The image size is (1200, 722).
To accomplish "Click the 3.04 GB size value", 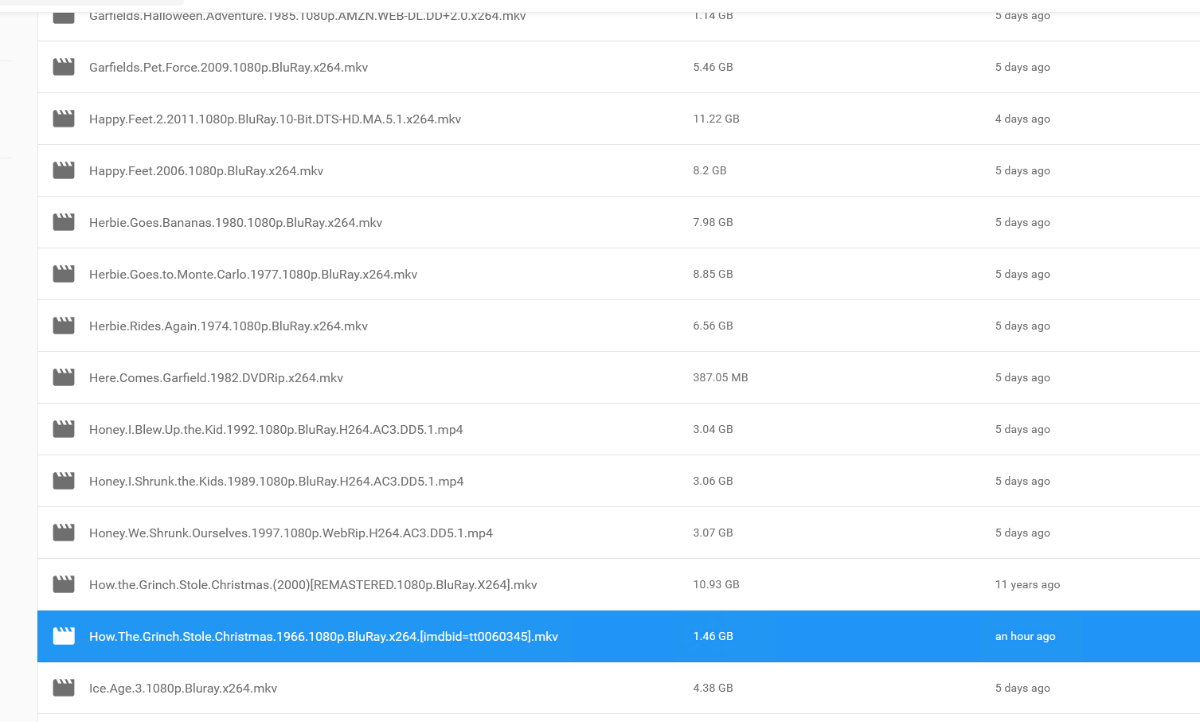I will 713,429.
